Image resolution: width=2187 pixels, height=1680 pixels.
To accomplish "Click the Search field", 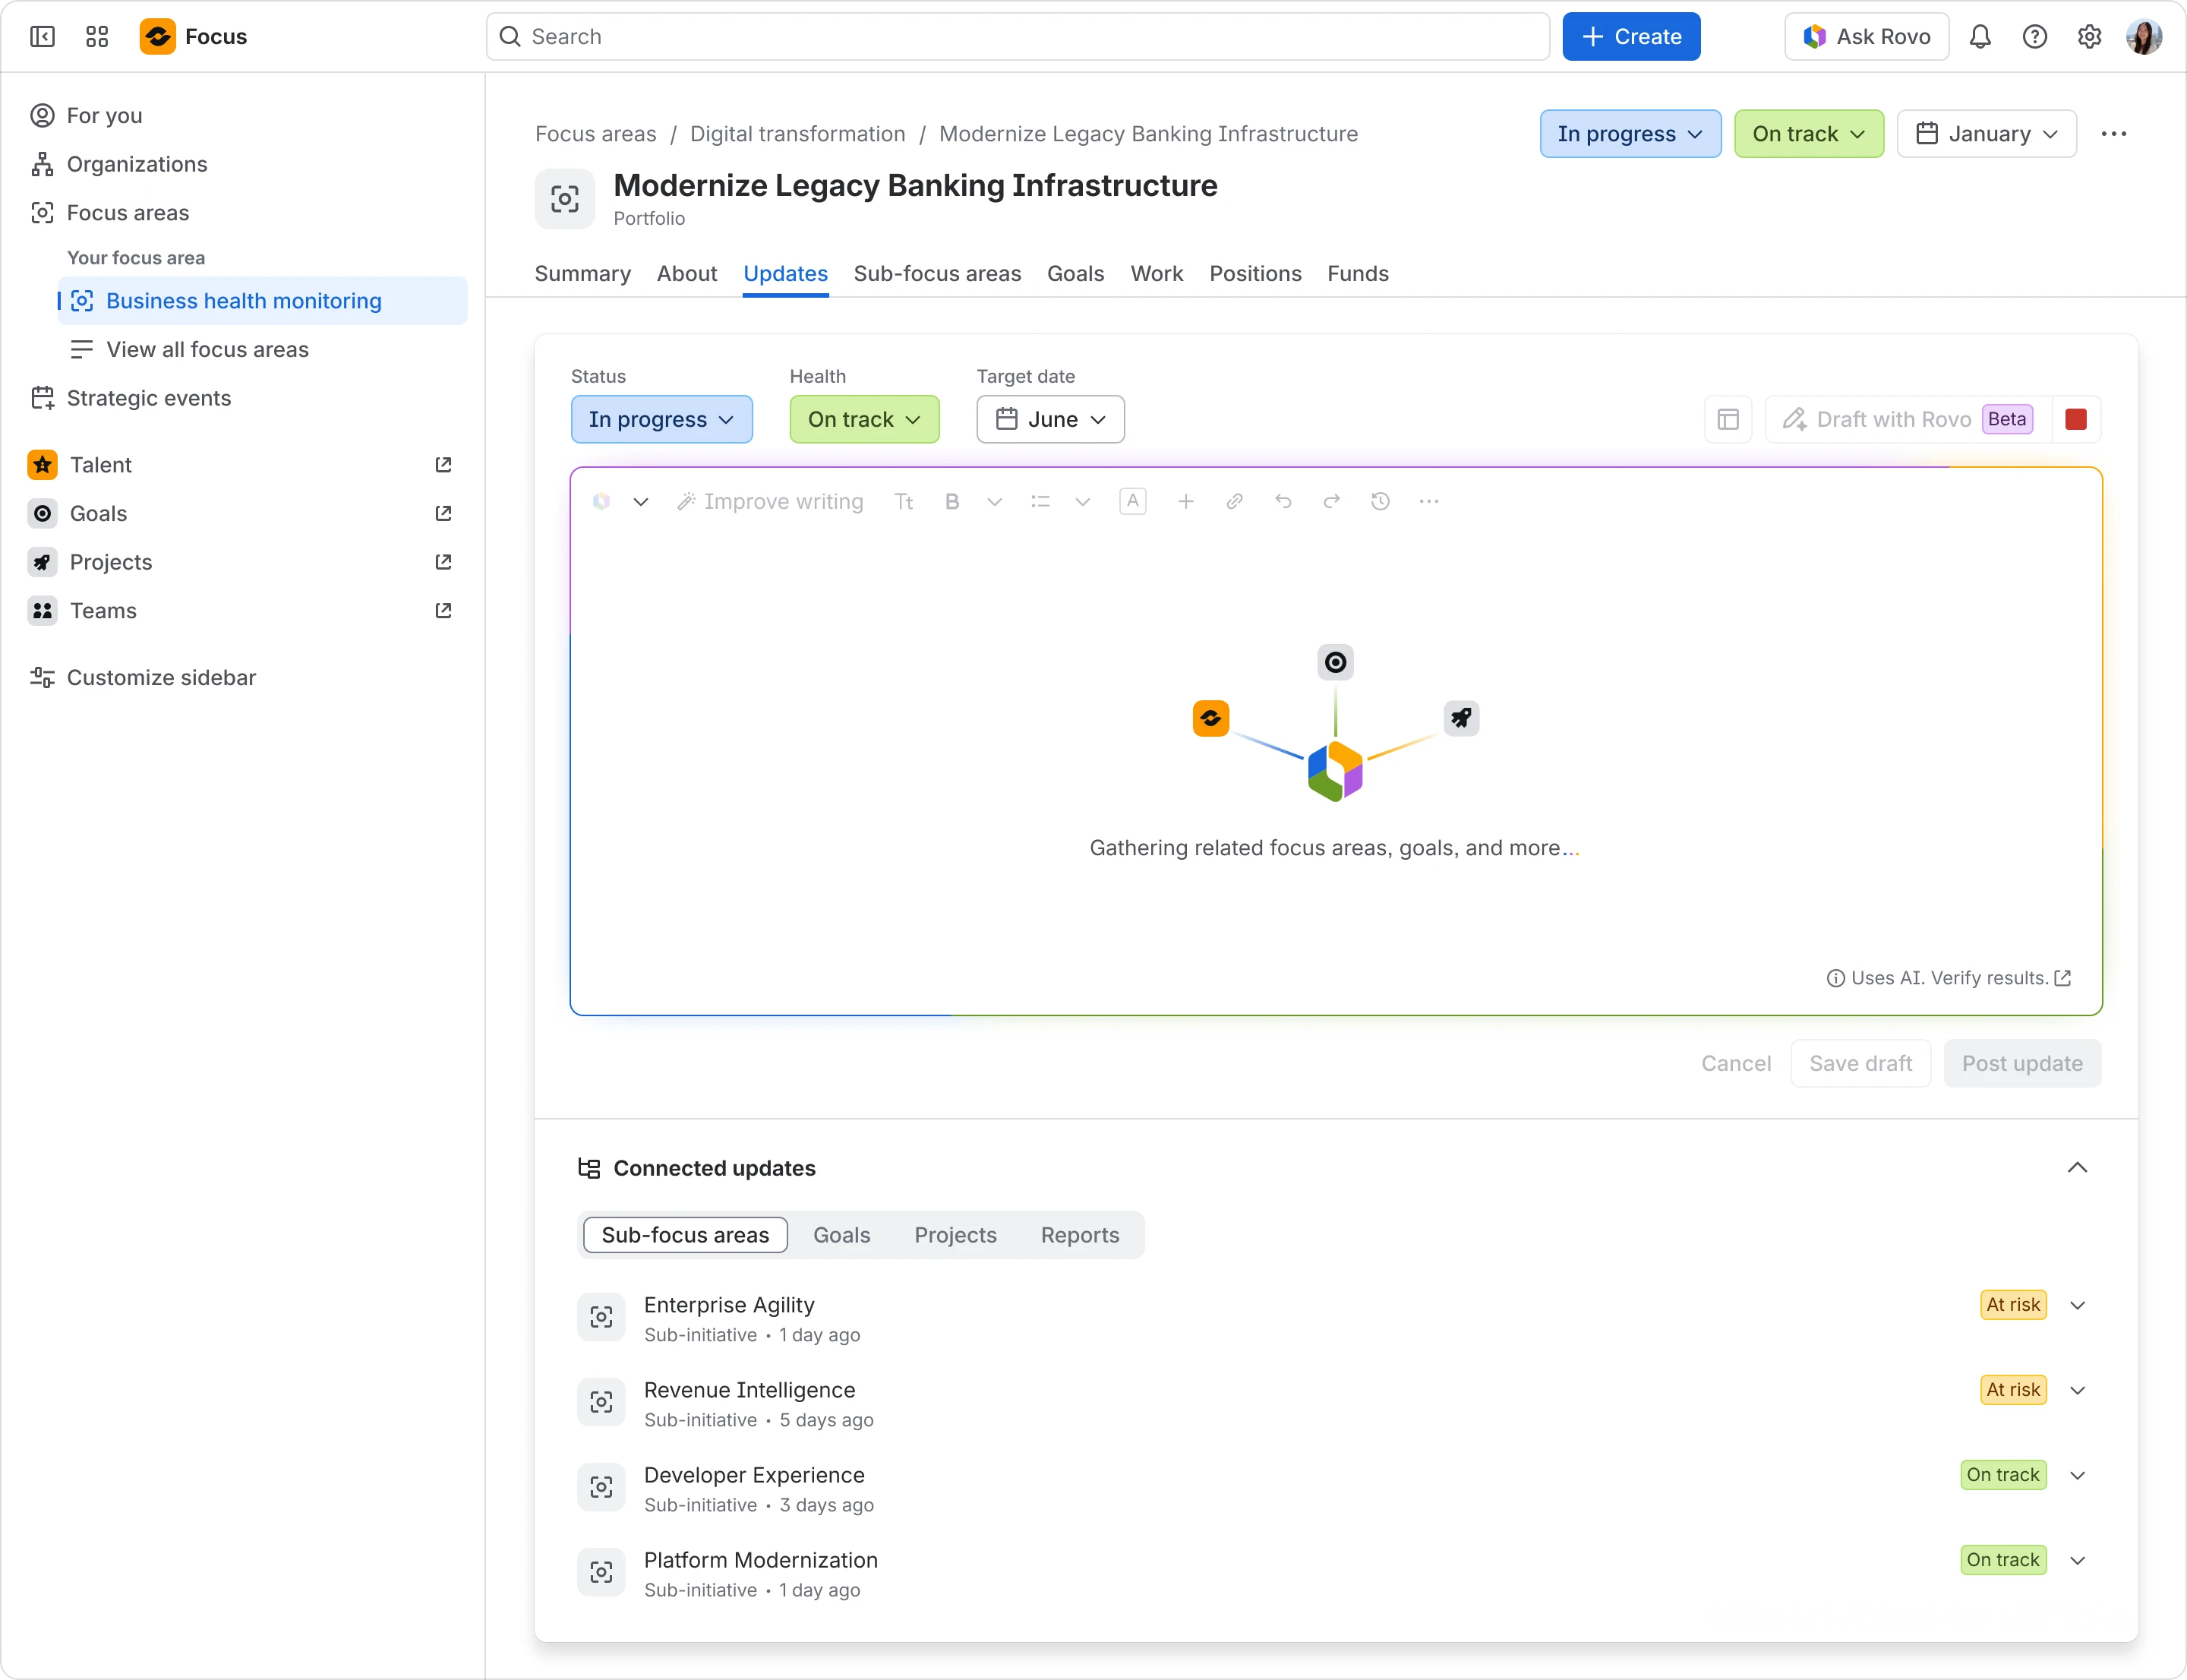I will (1018, 37).
